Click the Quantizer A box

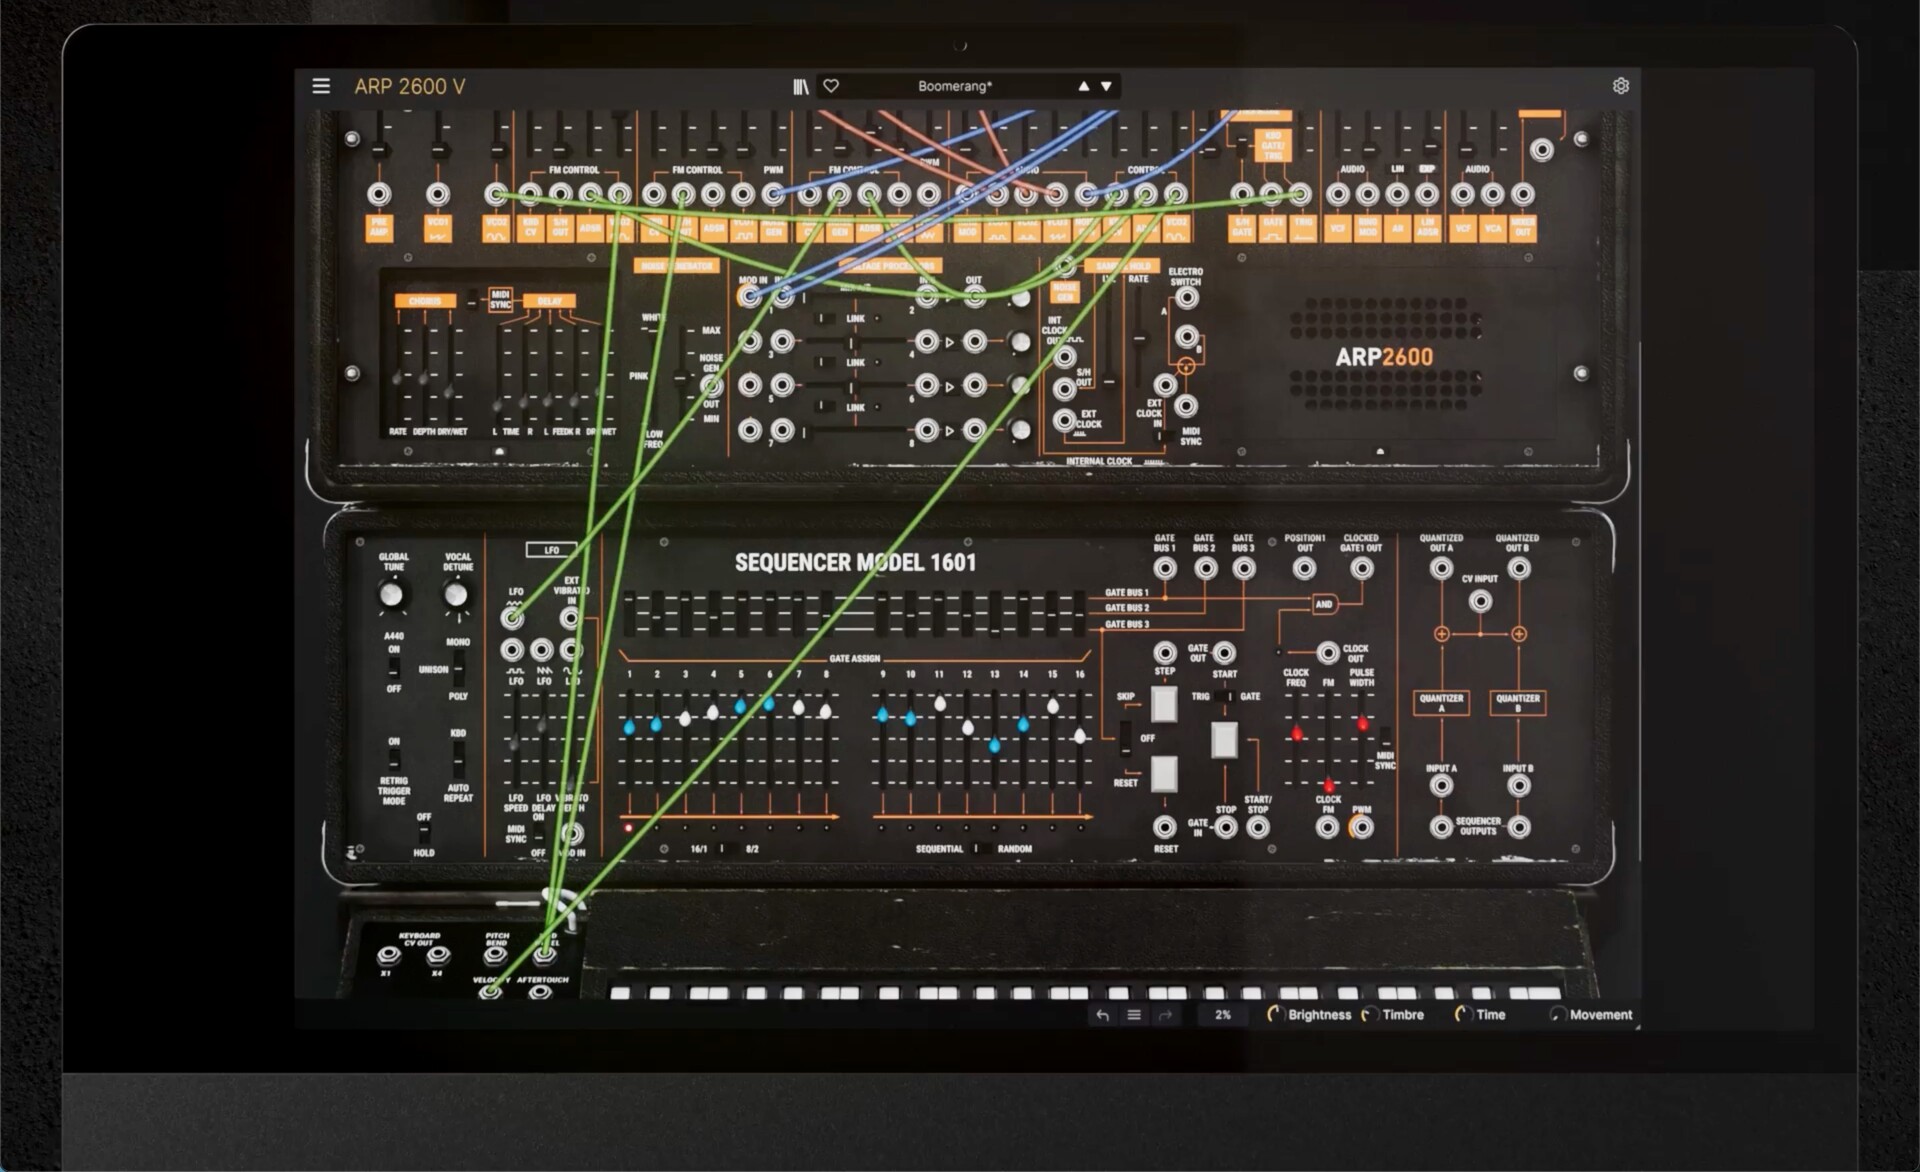(1441, 702)
